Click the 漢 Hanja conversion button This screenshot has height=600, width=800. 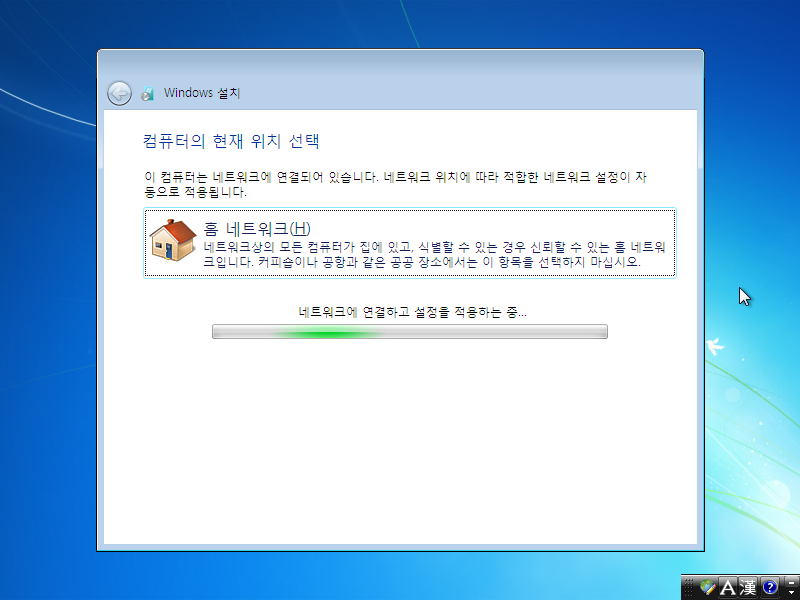[748, 587]
